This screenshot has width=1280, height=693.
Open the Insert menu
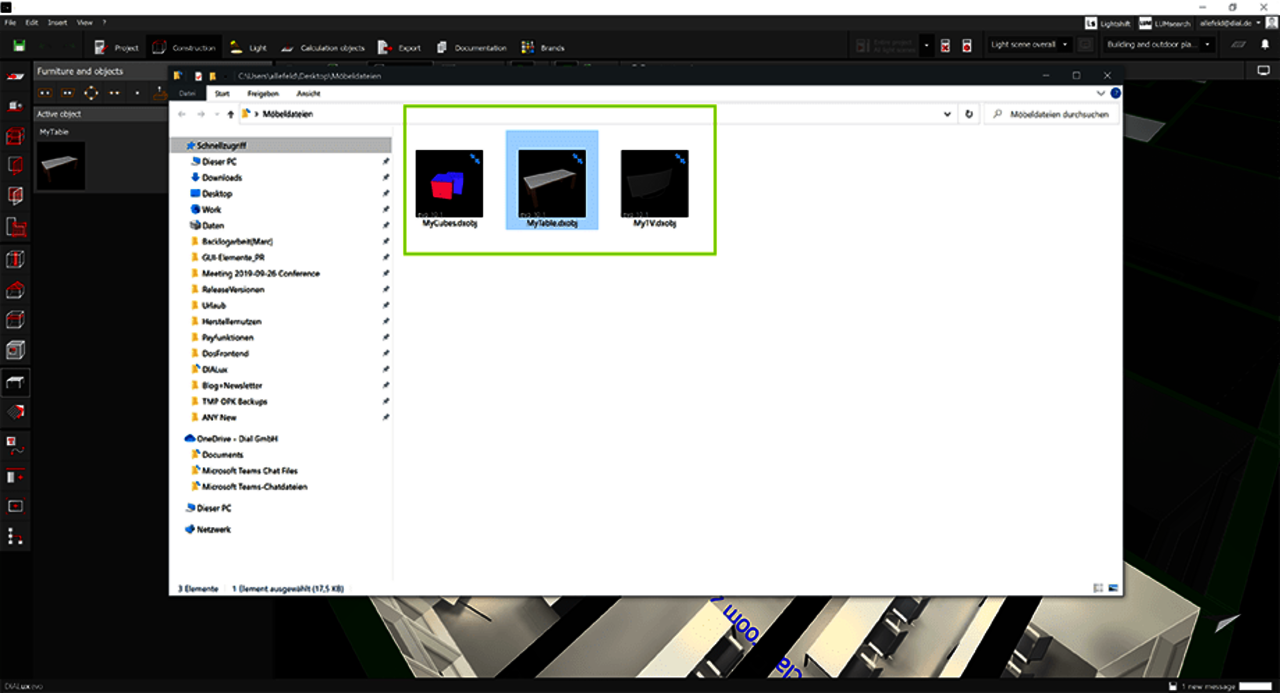pos(57,22)
